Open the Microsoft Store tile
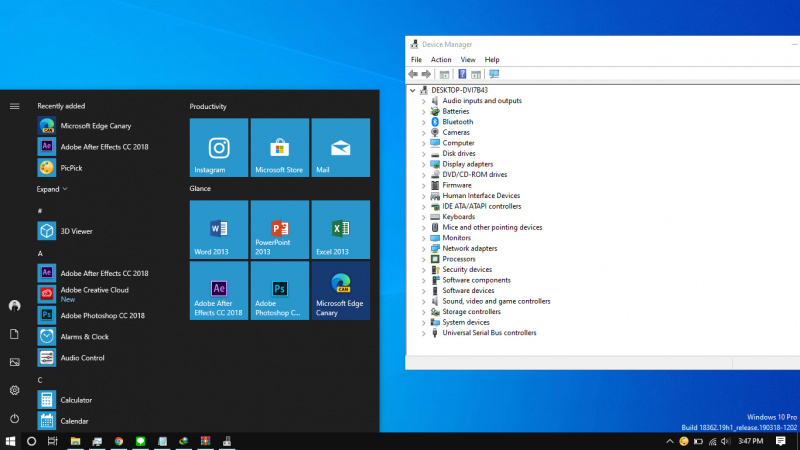Image resolution: width=800 pixels, height=450 pixels. coord(280,147)
